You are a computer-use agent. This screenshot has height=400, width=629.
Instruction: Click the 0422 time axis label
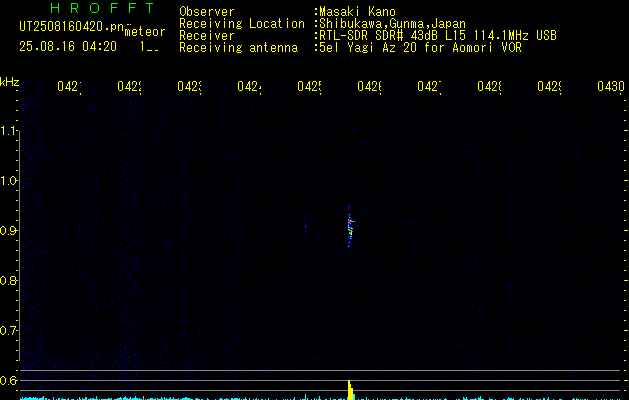click(x=129, y=86)
